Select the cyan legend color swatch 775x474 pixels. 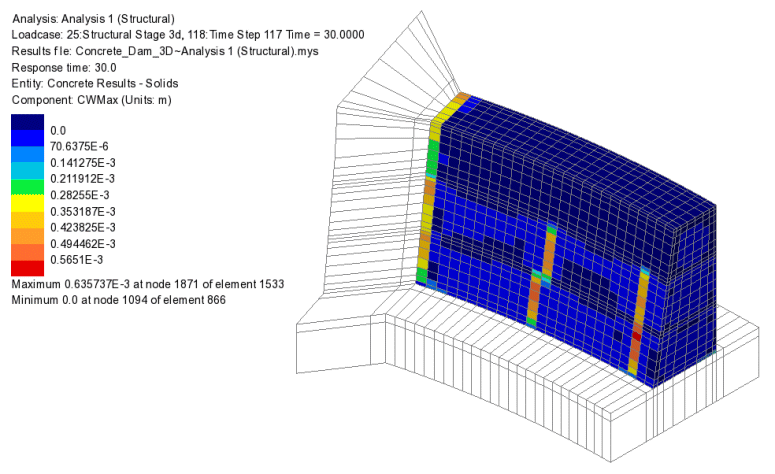tap(27, 171)
